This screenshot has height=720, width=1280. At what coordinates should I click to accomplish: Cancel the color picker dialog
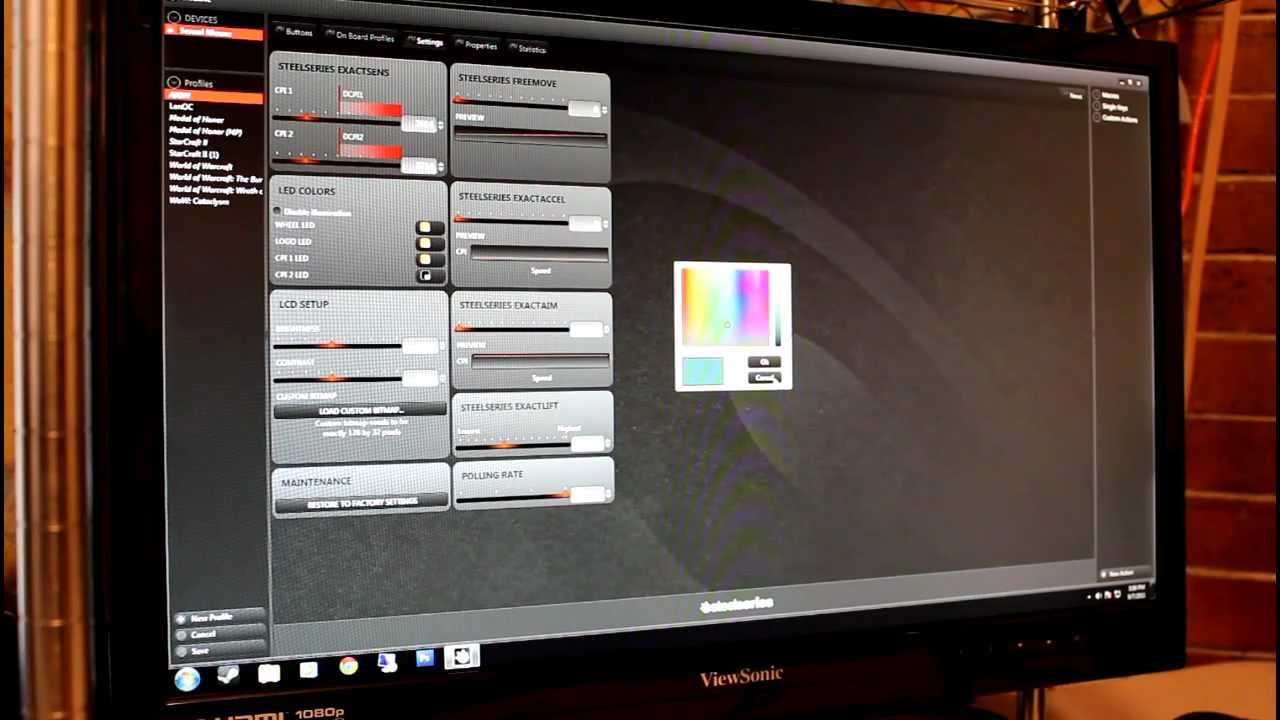click(764, 377)
